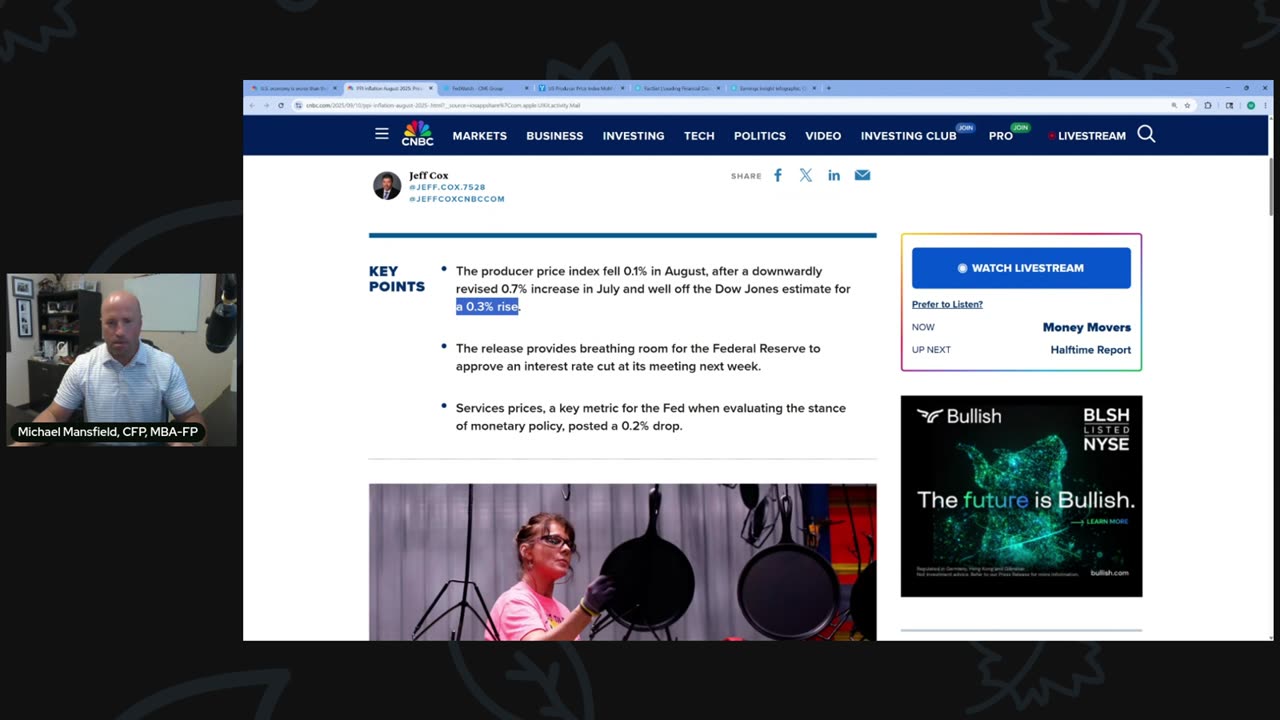Switch to the Earnings Insight Infographic tab

pos(772,88)
